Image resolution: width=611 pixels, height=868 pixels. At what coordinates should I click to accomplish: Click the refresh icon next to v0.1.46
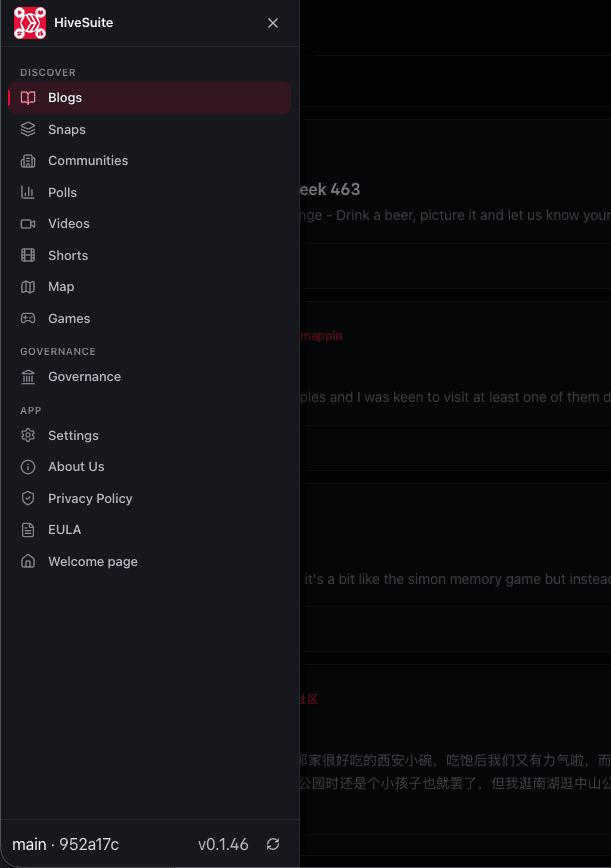click(x=273, y=844)
